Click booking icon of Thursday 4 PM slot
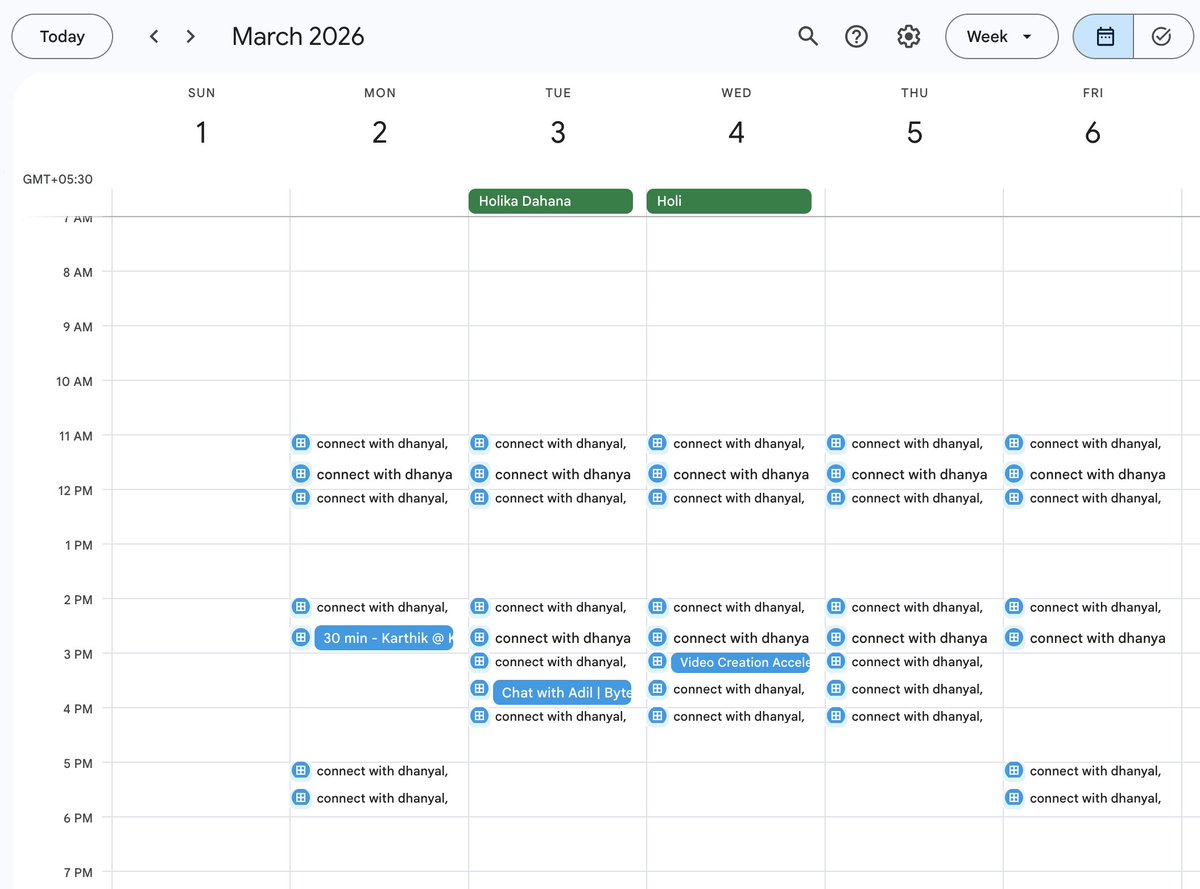The height and width of the screenshot is (889, 1200). (x=836, y=716)
